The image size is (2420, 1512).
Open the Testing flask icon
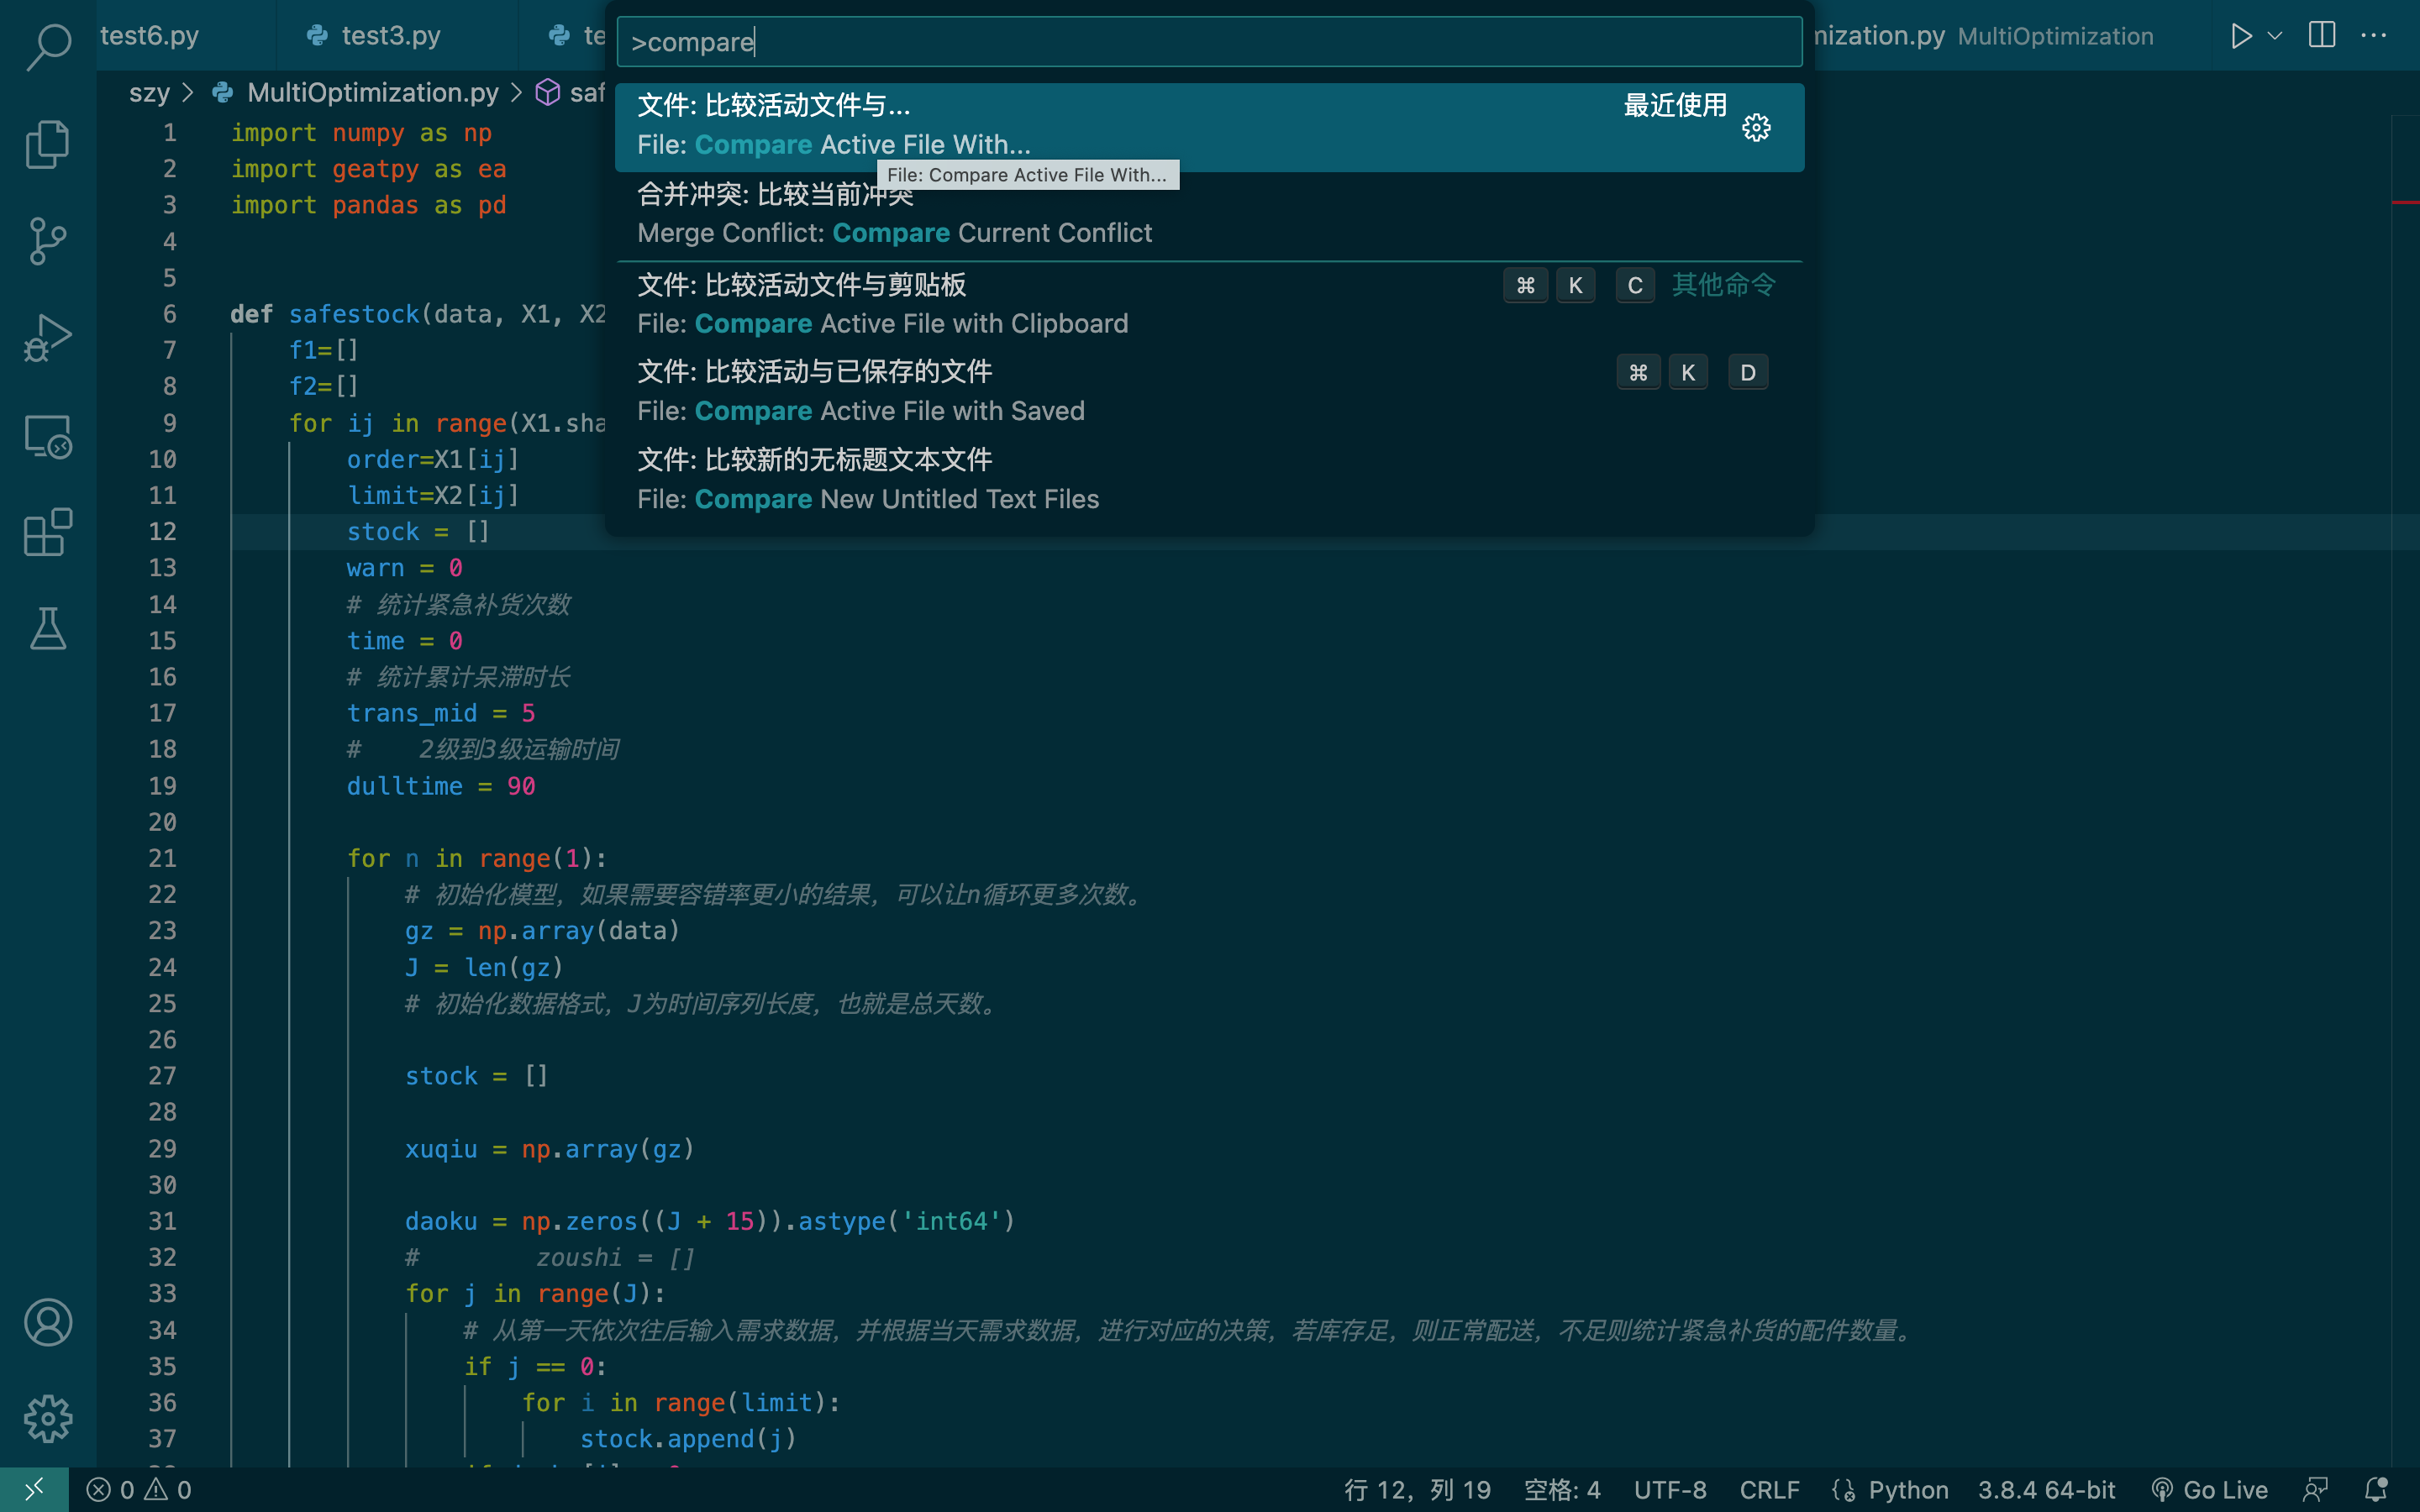48,629
